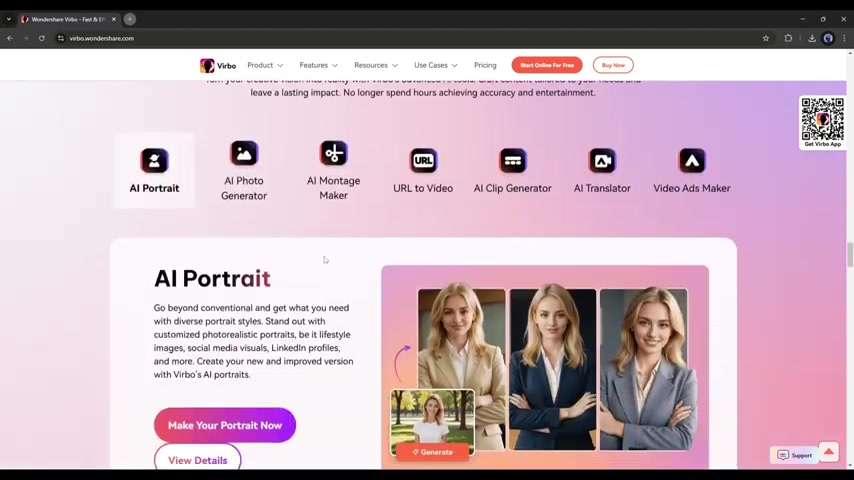
Task: Click the scrollbar down arrow
Action: [x=850, y=466]
